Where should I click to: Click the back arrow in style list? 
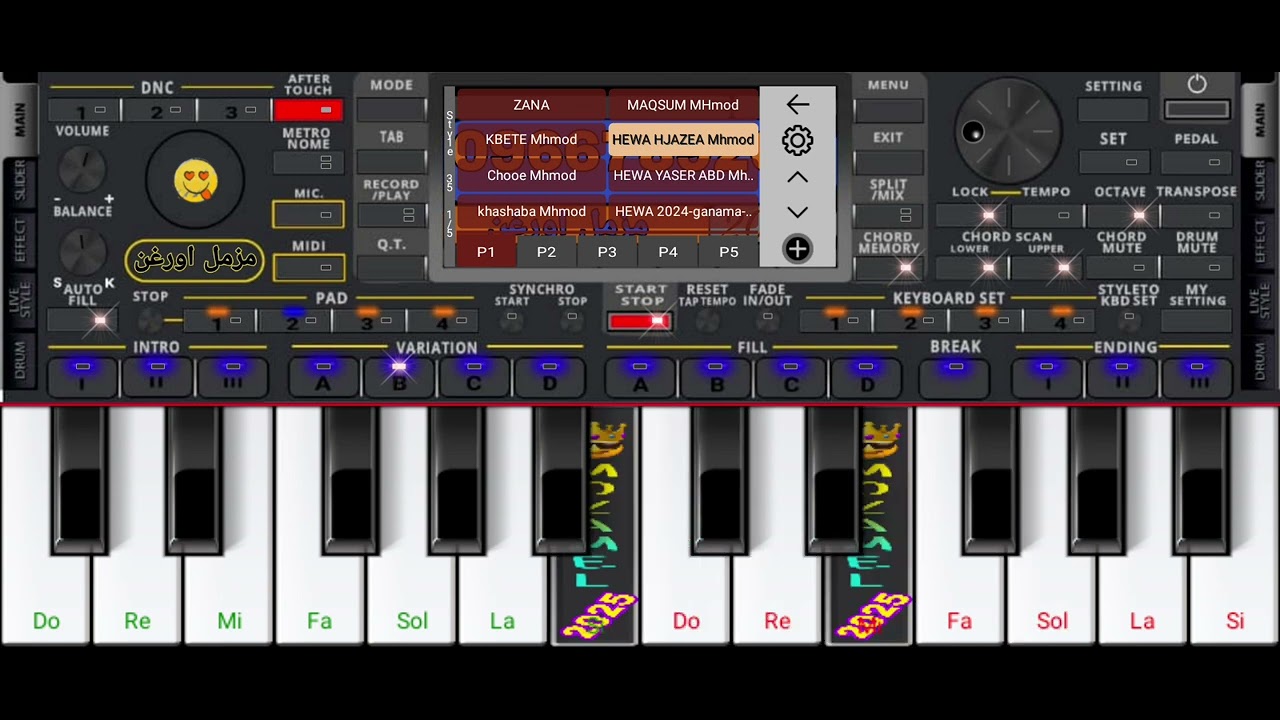(797, 104)
